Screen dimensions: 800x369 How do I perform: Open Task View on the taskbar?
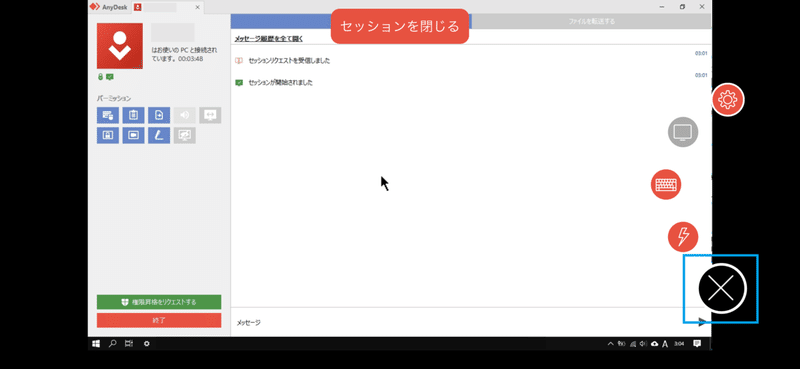129,344
